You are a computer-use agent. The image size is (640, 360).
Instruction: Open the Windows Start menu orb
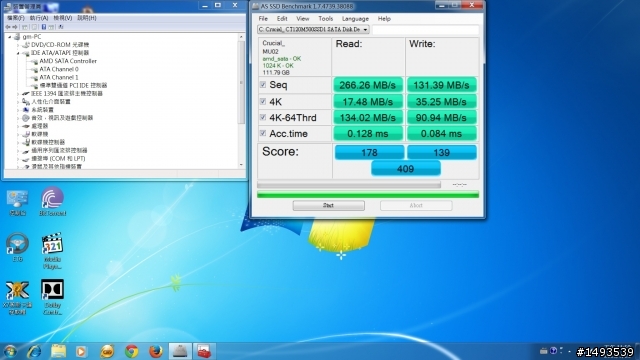click(10, 351)
